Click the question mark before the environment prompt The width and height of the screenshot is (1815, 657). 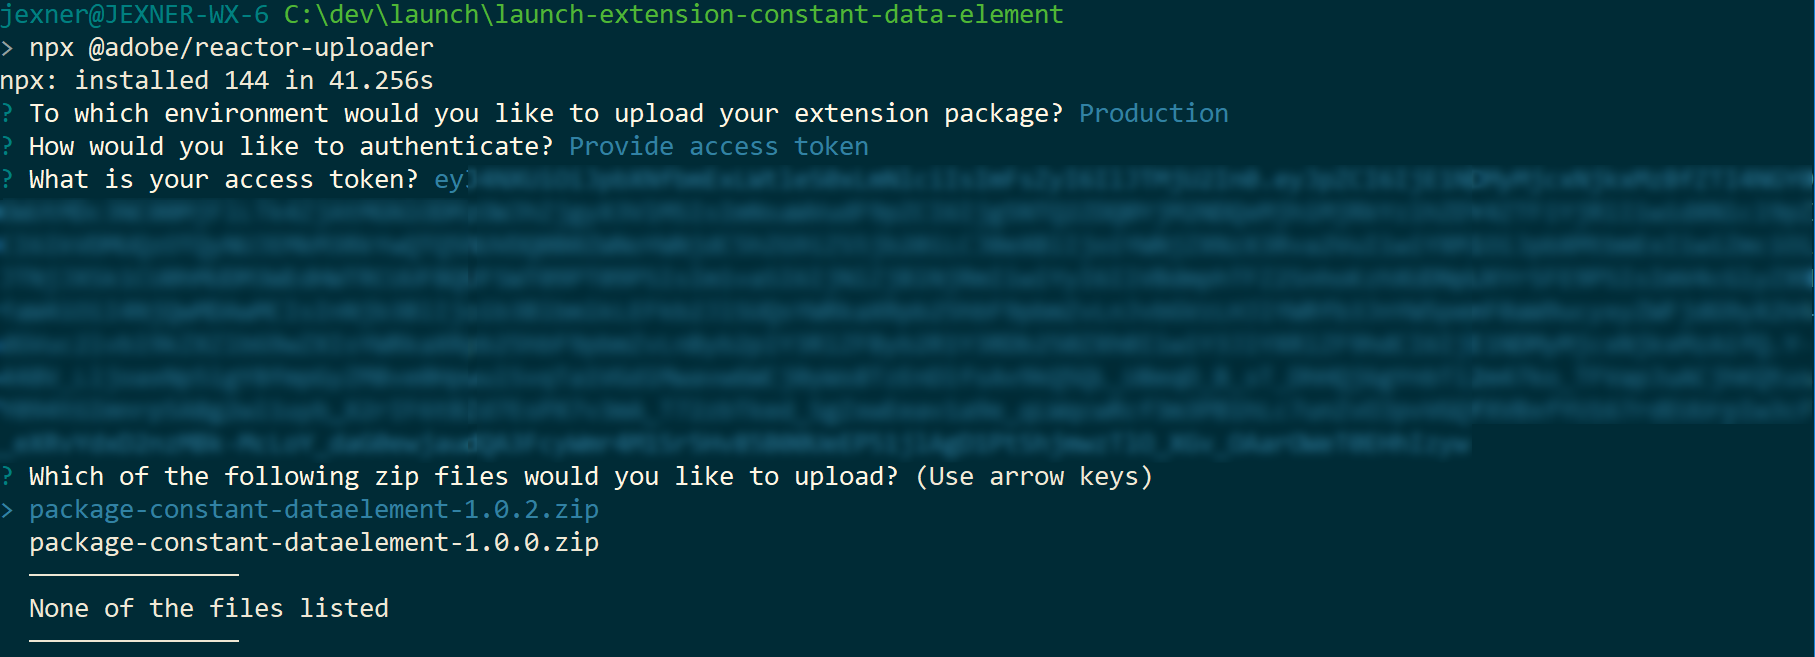[7, 114]
